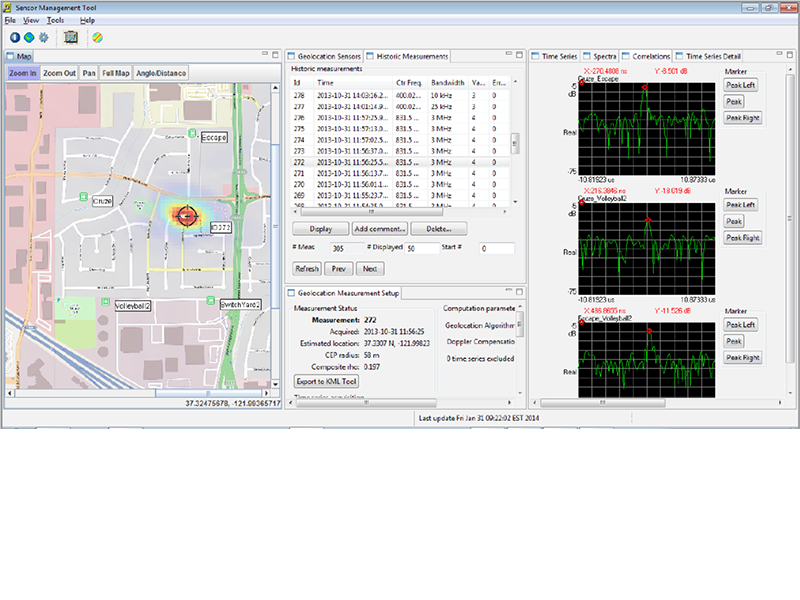Click the Refresh button
The height and width of the screenshot is (600, 800).
(x=307, y=268)
